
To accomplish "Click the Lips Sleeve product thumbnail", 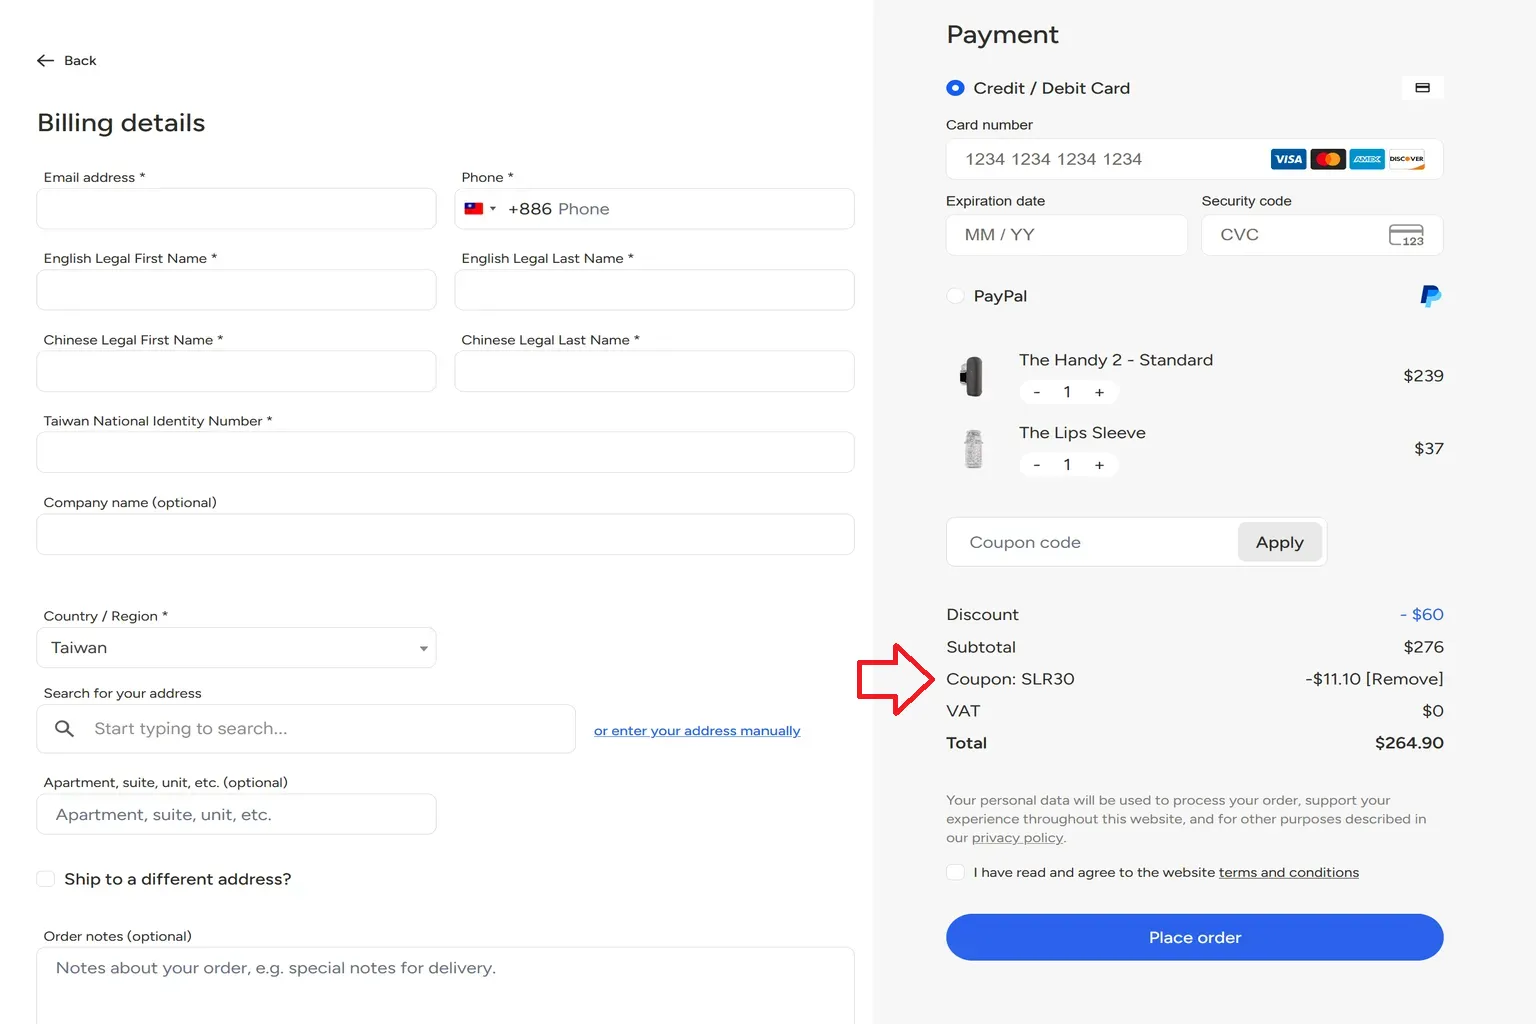I will coord(973,449).
